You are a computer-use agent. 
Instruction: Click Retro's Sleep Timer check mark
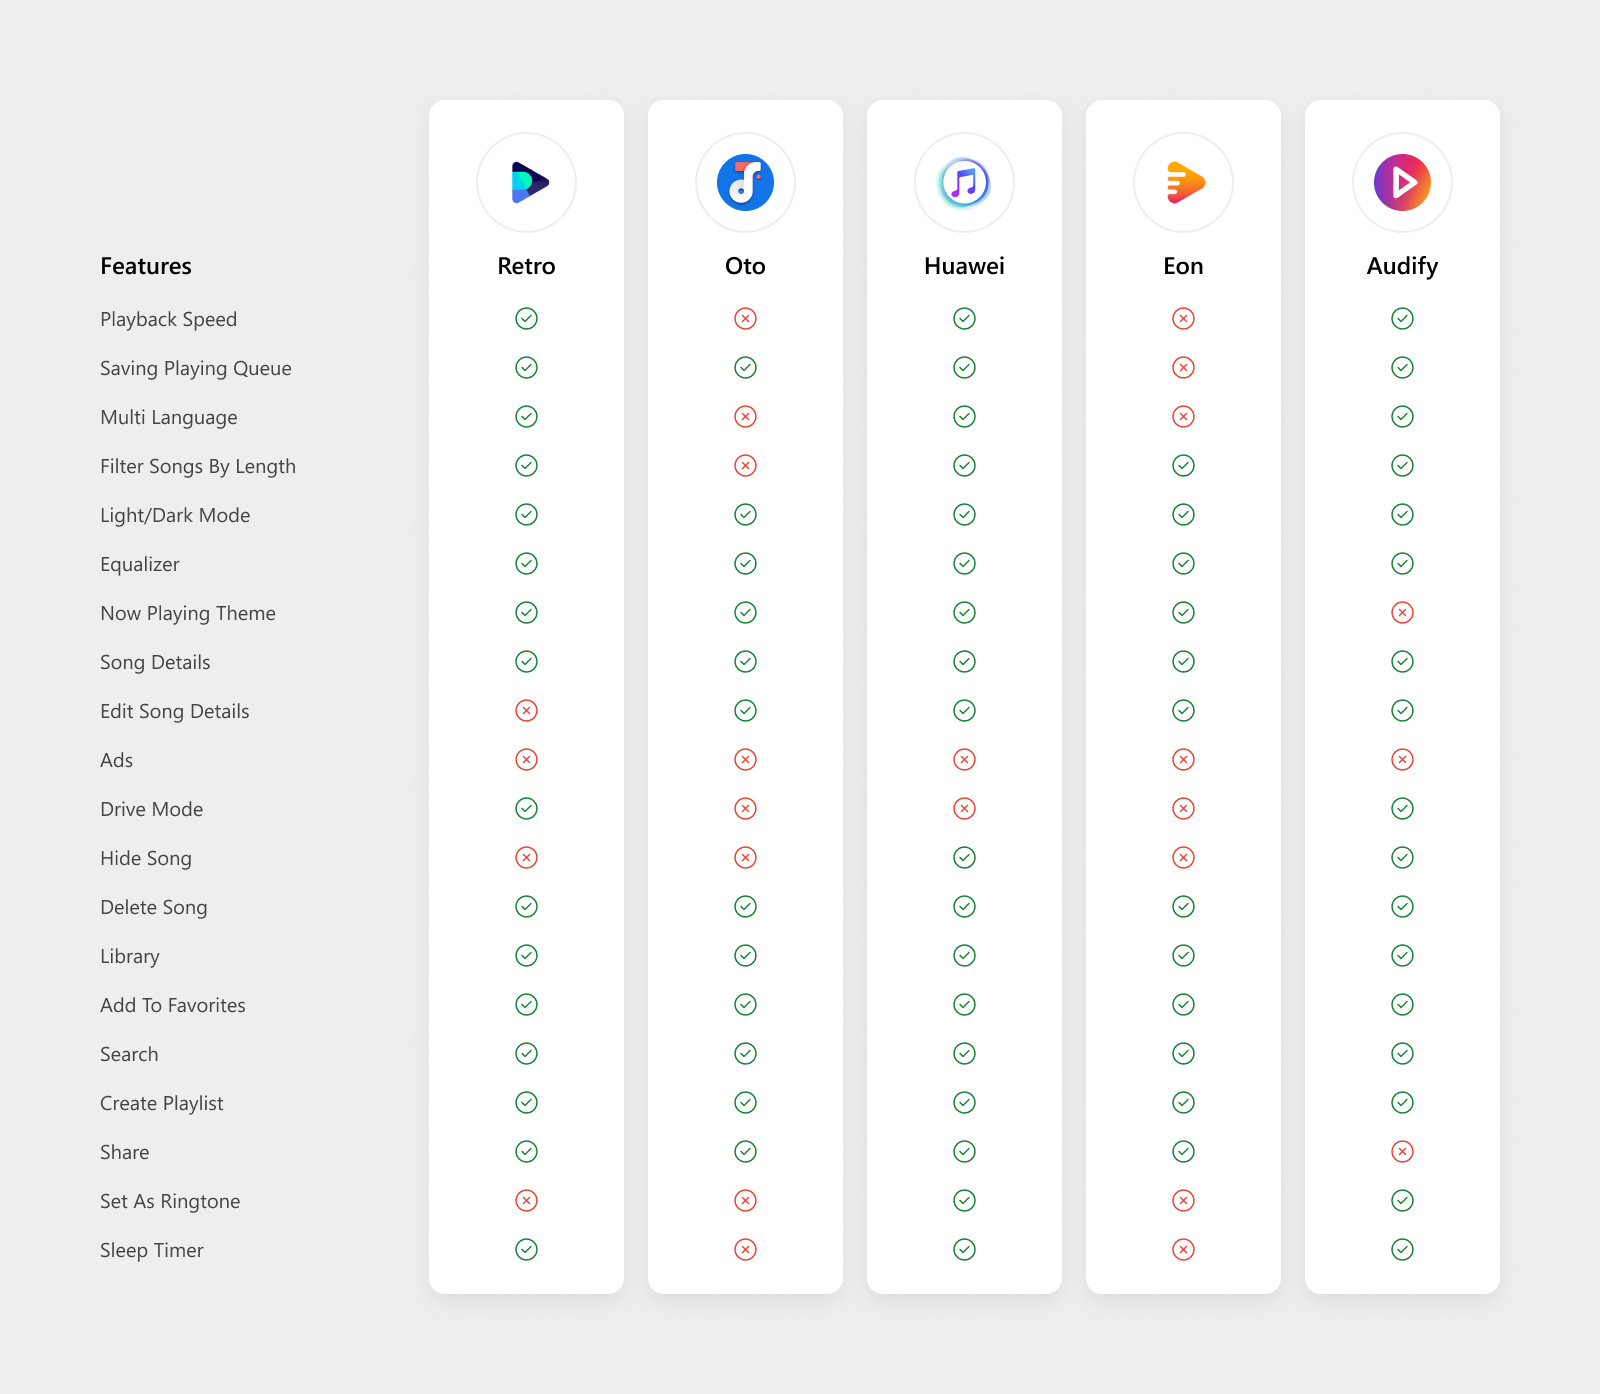(527, 1250)
